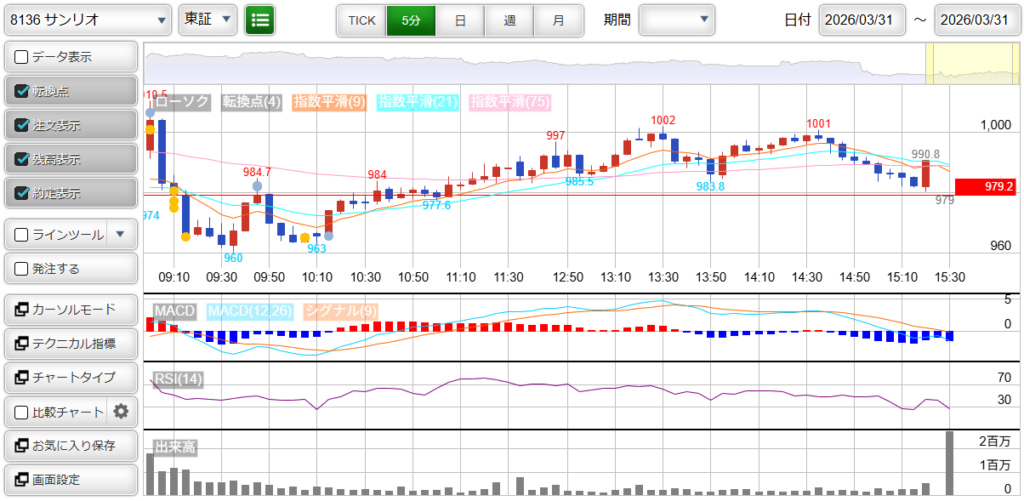The width and height of the screenshot is (1024, 501).
Task: Enable the データ表示 checkbox
Action: 21,57
